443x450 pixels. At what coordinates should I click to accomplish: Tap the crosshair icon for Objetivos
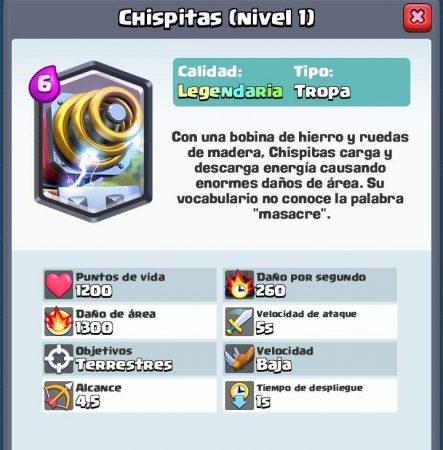(x=58, y=358)
